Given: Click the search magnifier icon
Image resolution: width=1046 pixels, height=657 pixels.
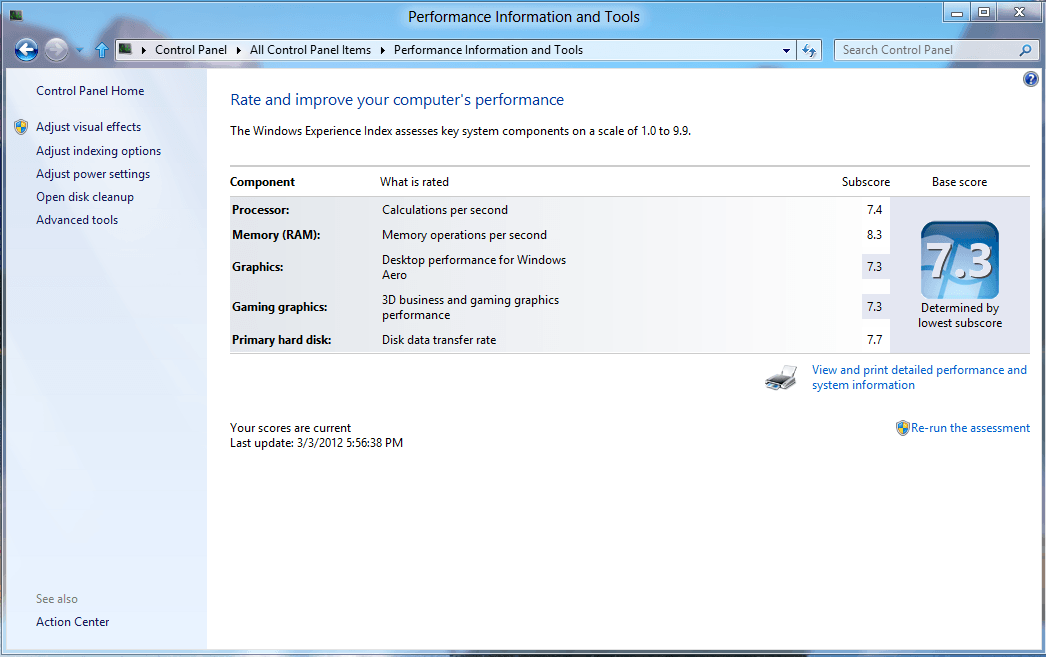Looking at the screenshot, I should [1025, 50].
